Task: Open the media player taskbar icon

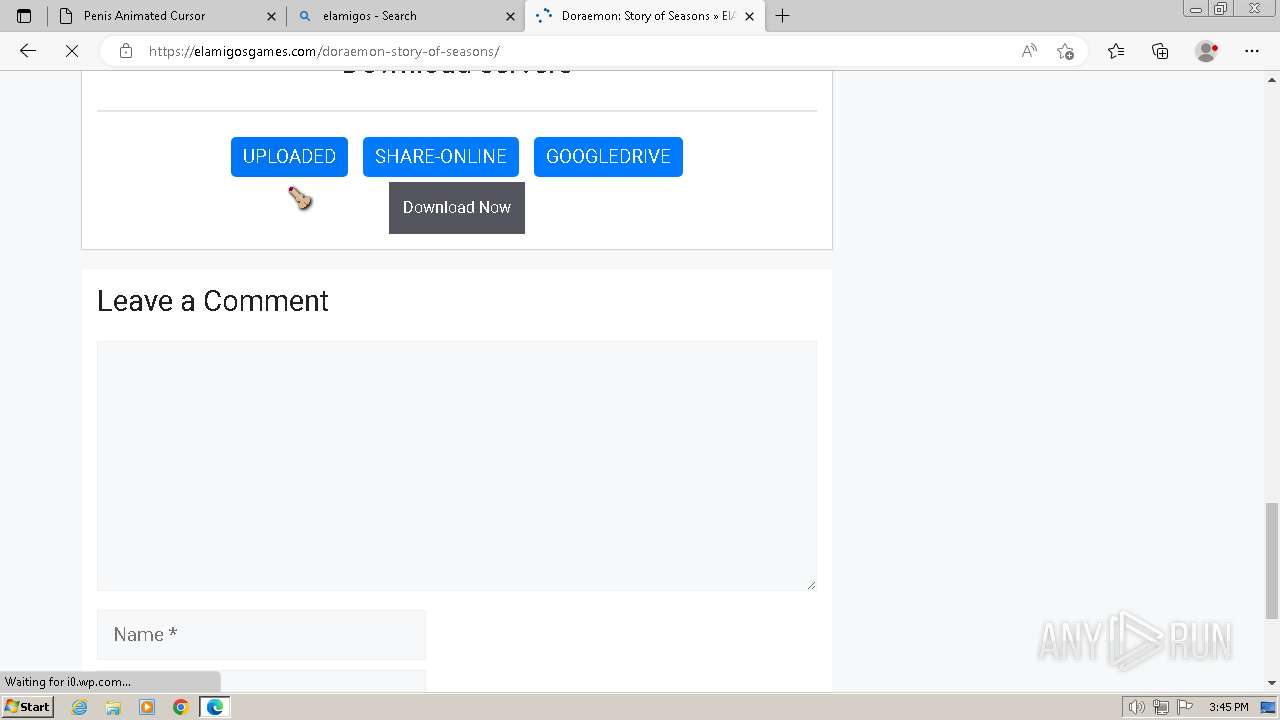Action: (147, 707)
